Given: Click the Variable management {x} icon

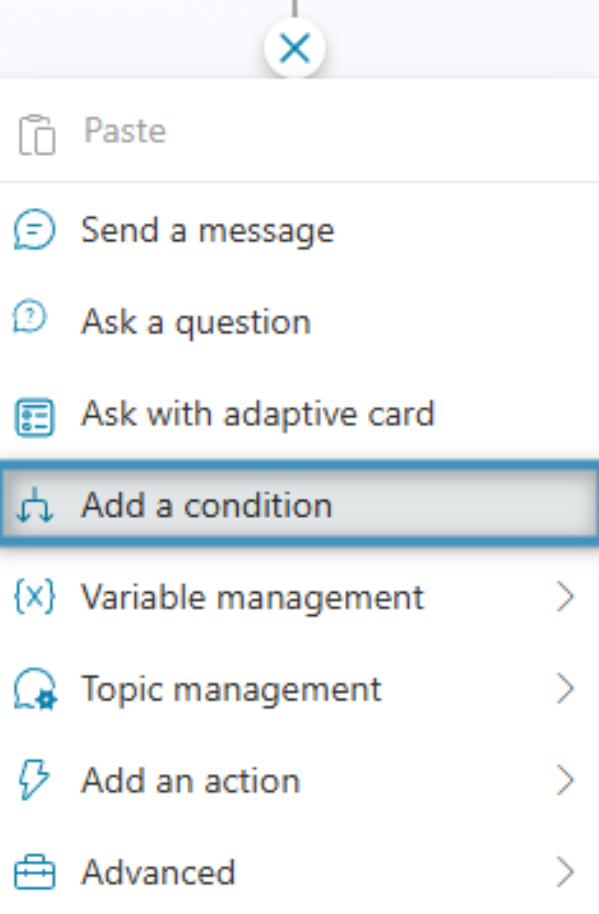Looking at the screenshot, I should (x=34, y=597).
